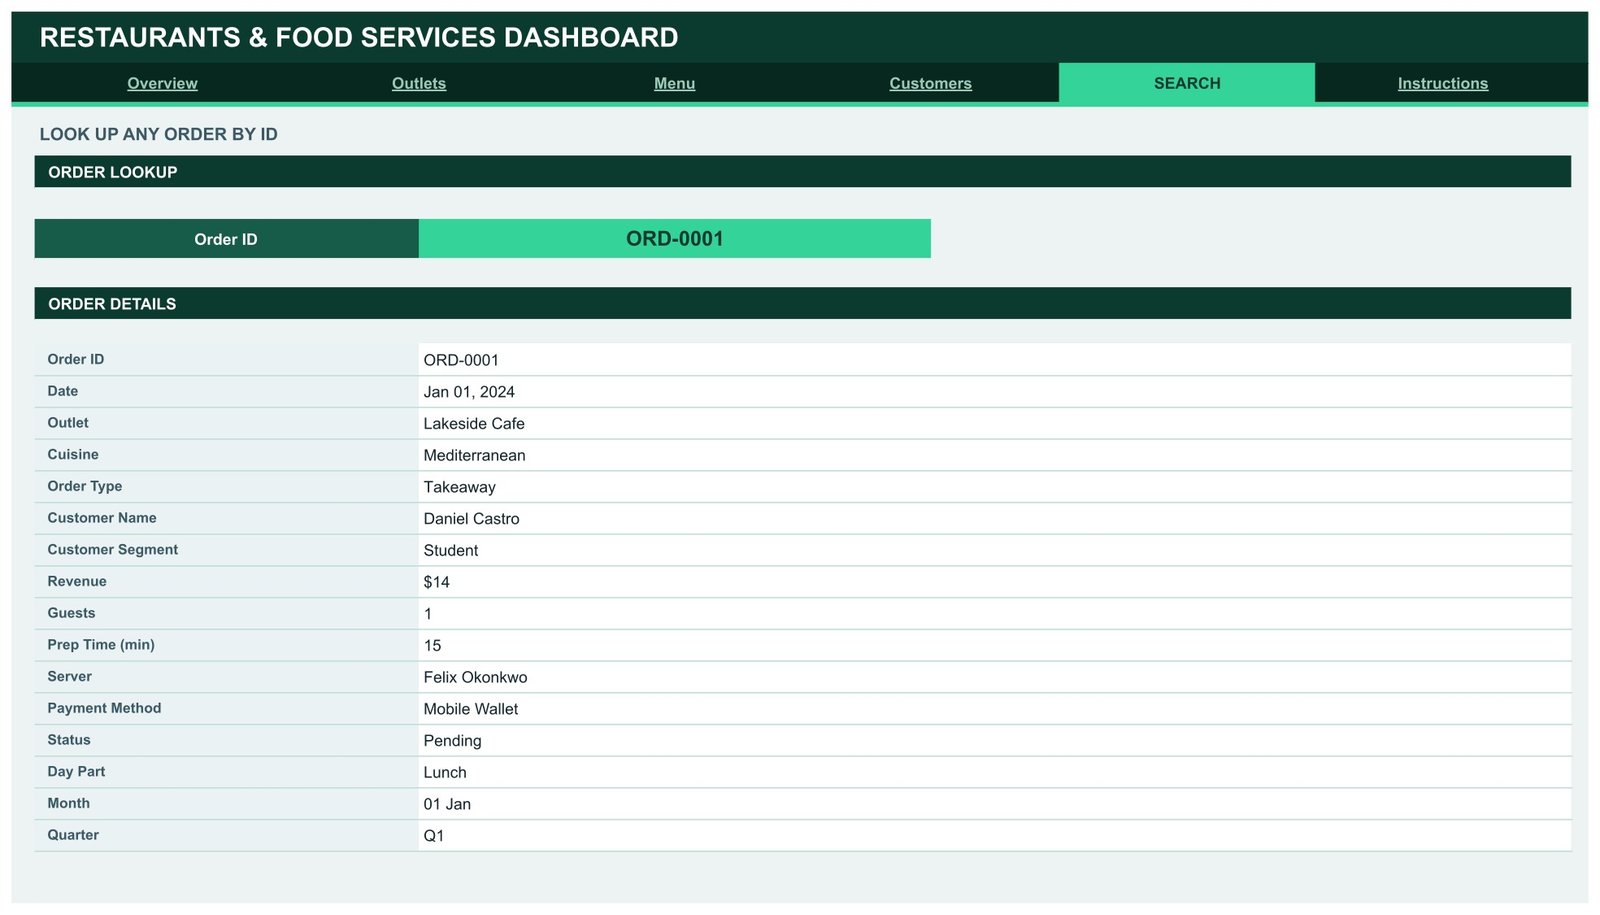The image size is (1600, 915).
Task: Select the date value 'Jan 01, 2024'
Action: pyautogui.click(x=469, y=392)
